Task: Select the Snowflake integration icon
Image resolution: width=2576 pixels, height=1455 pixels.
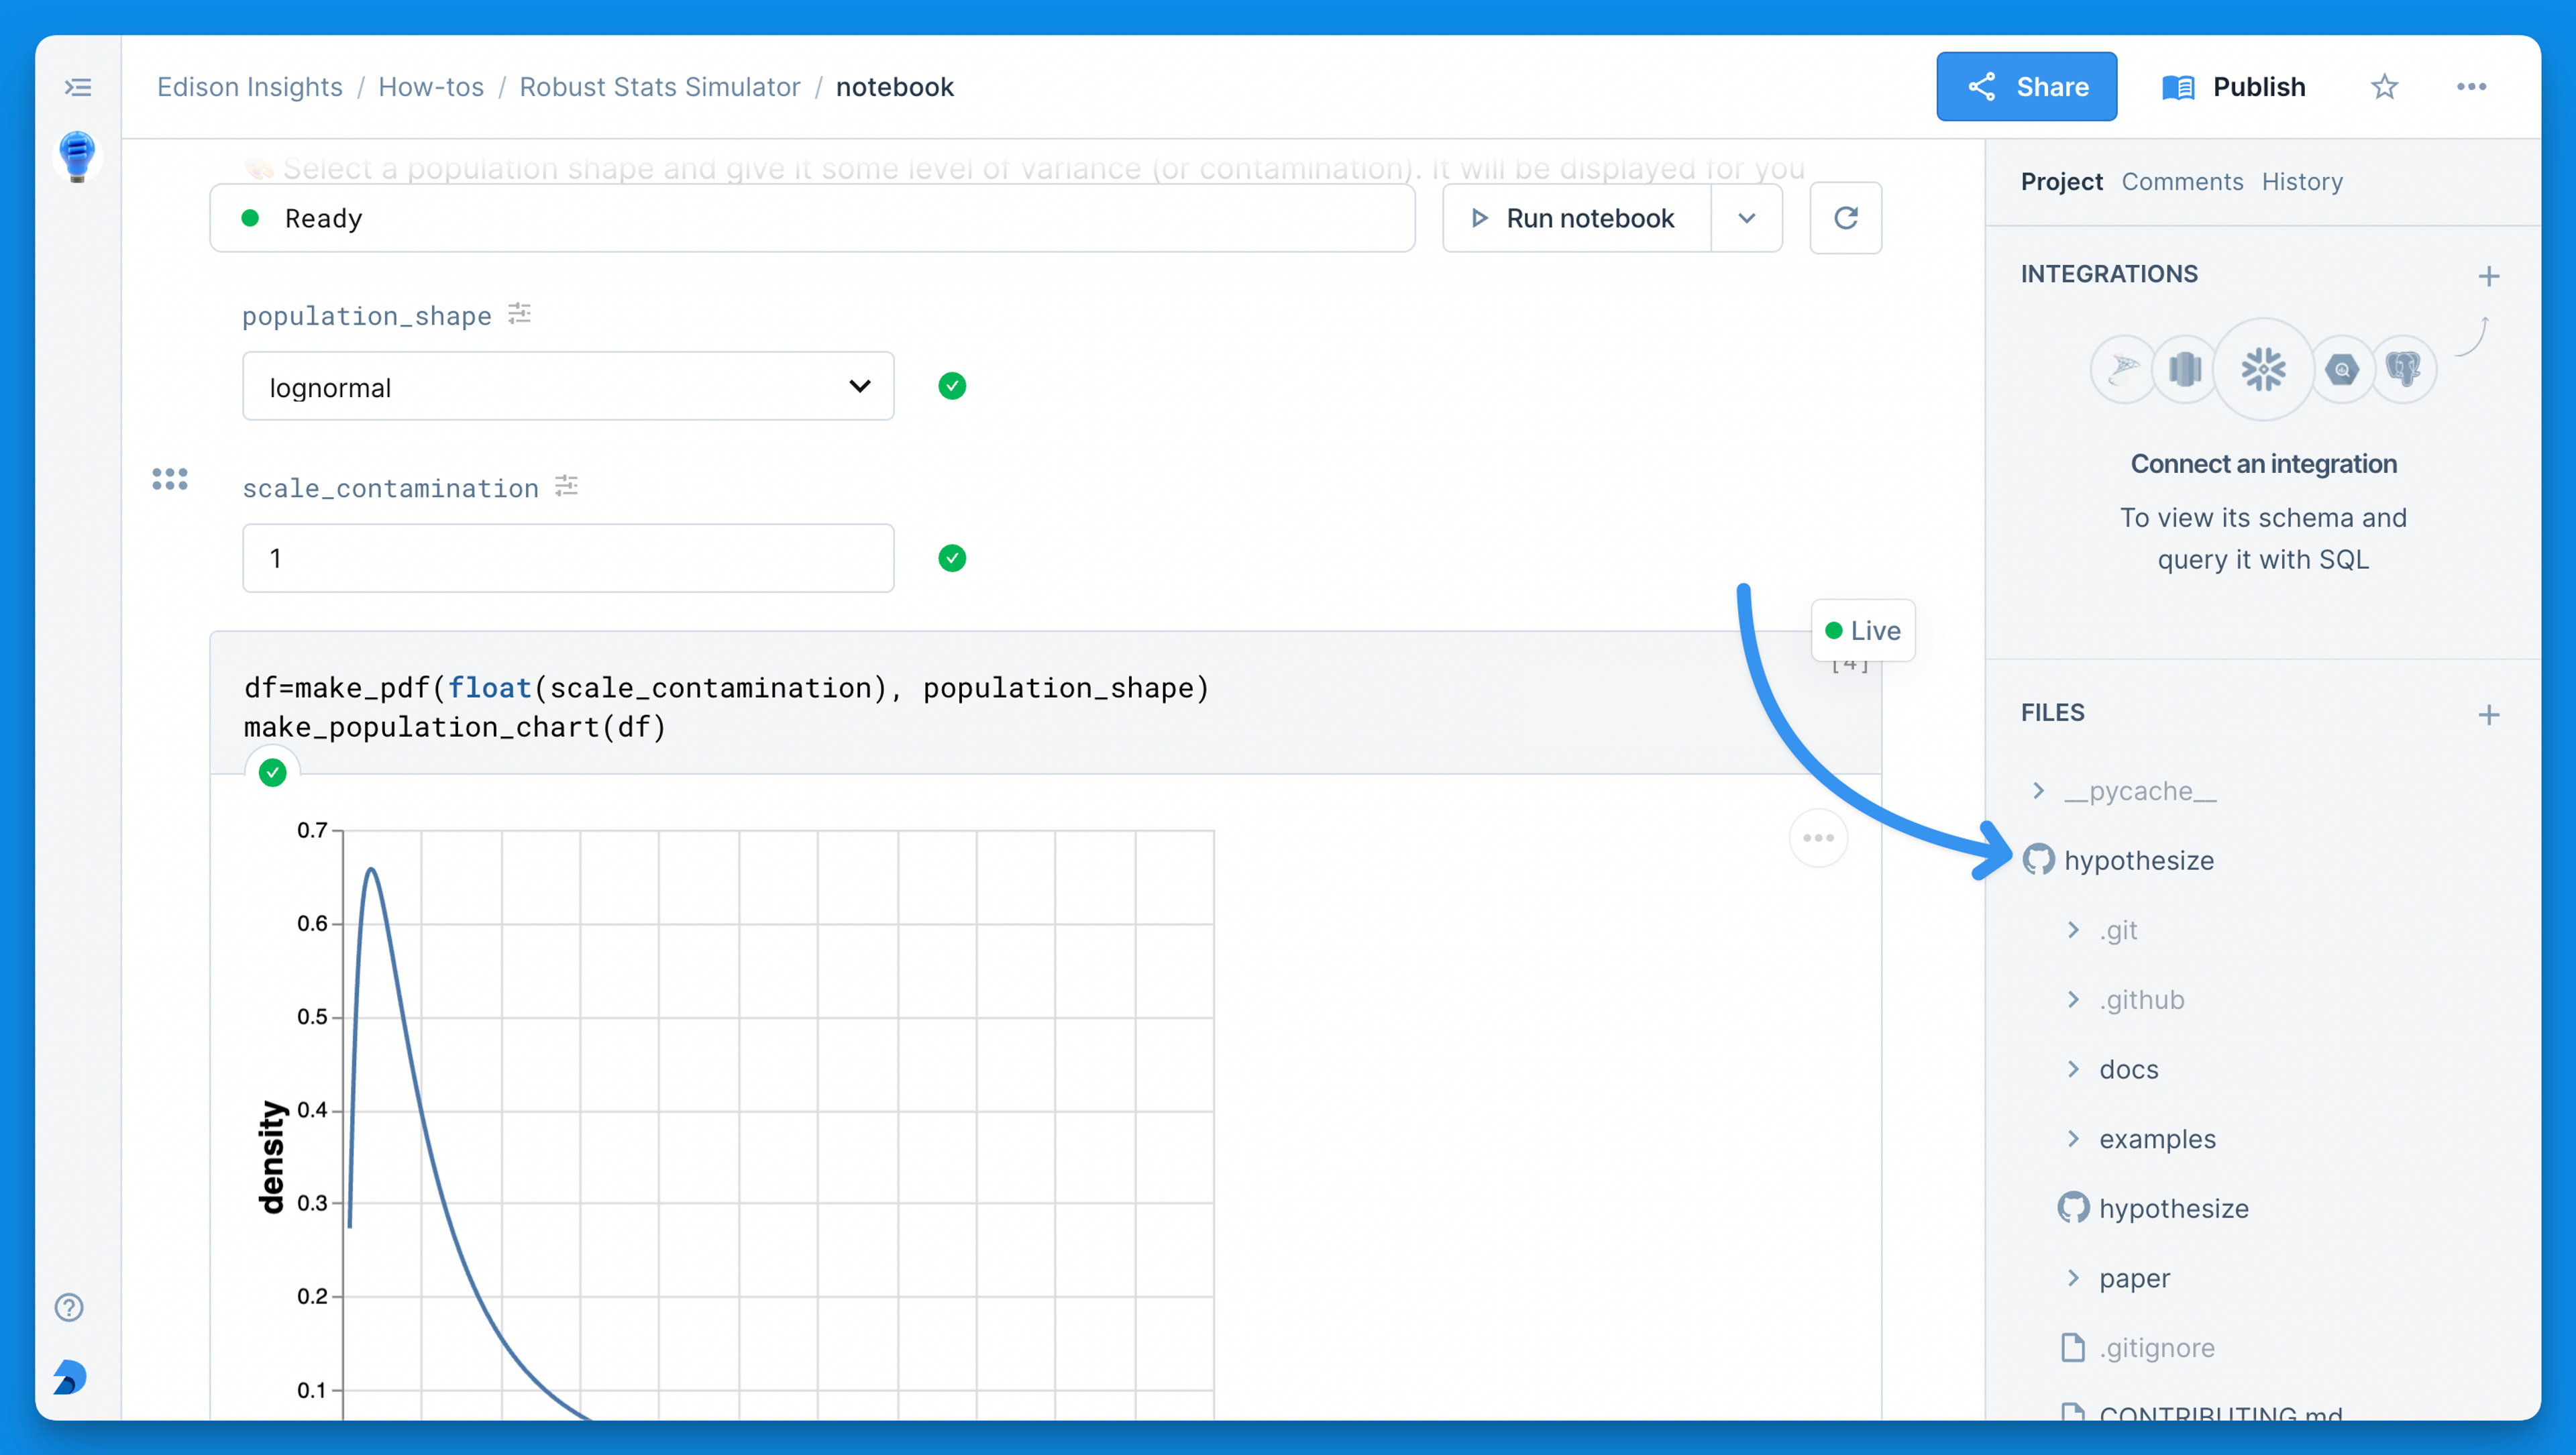Action: pos(2263,369)
